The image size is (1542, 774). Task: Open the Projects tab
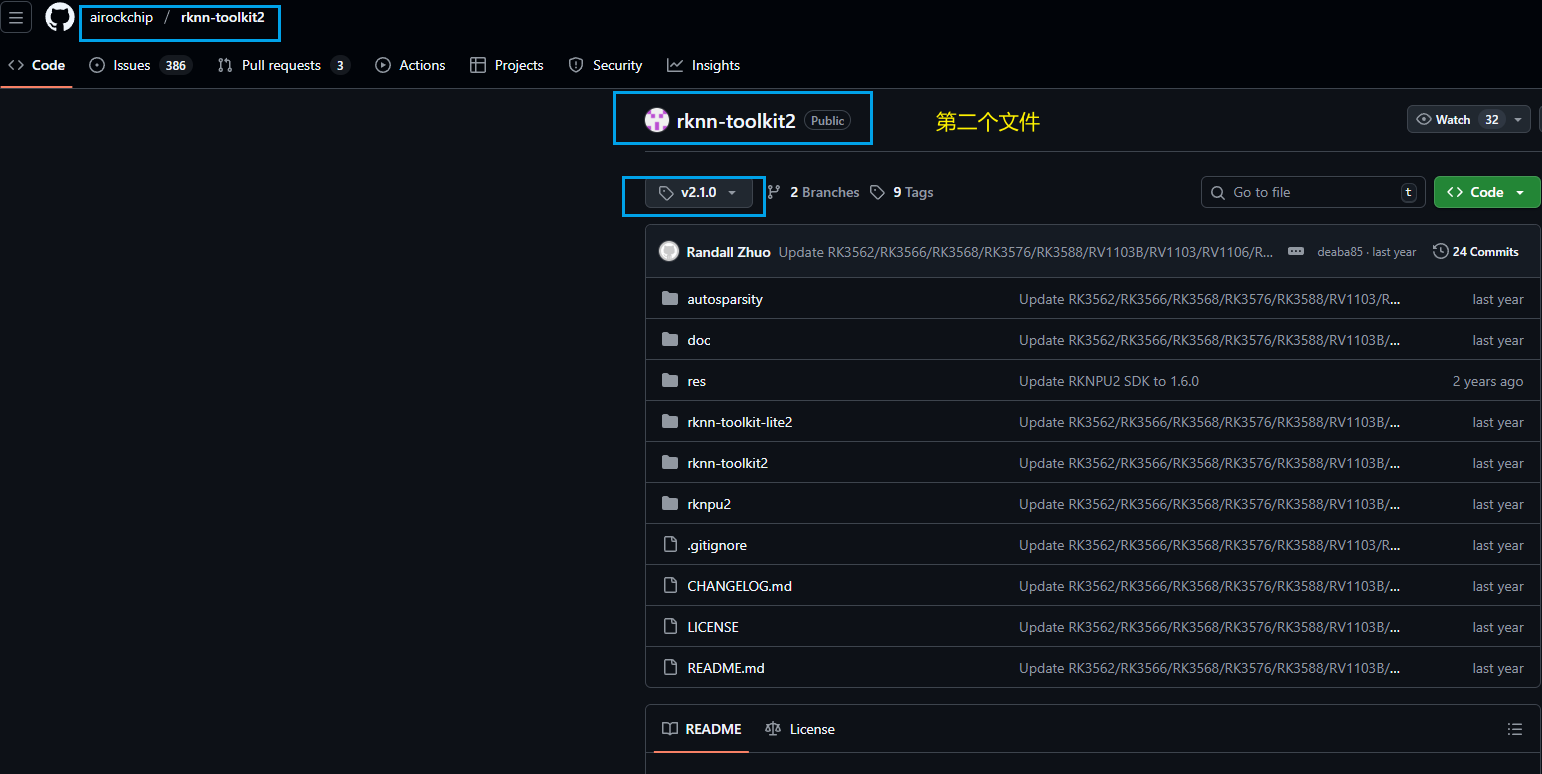[507, 65]
